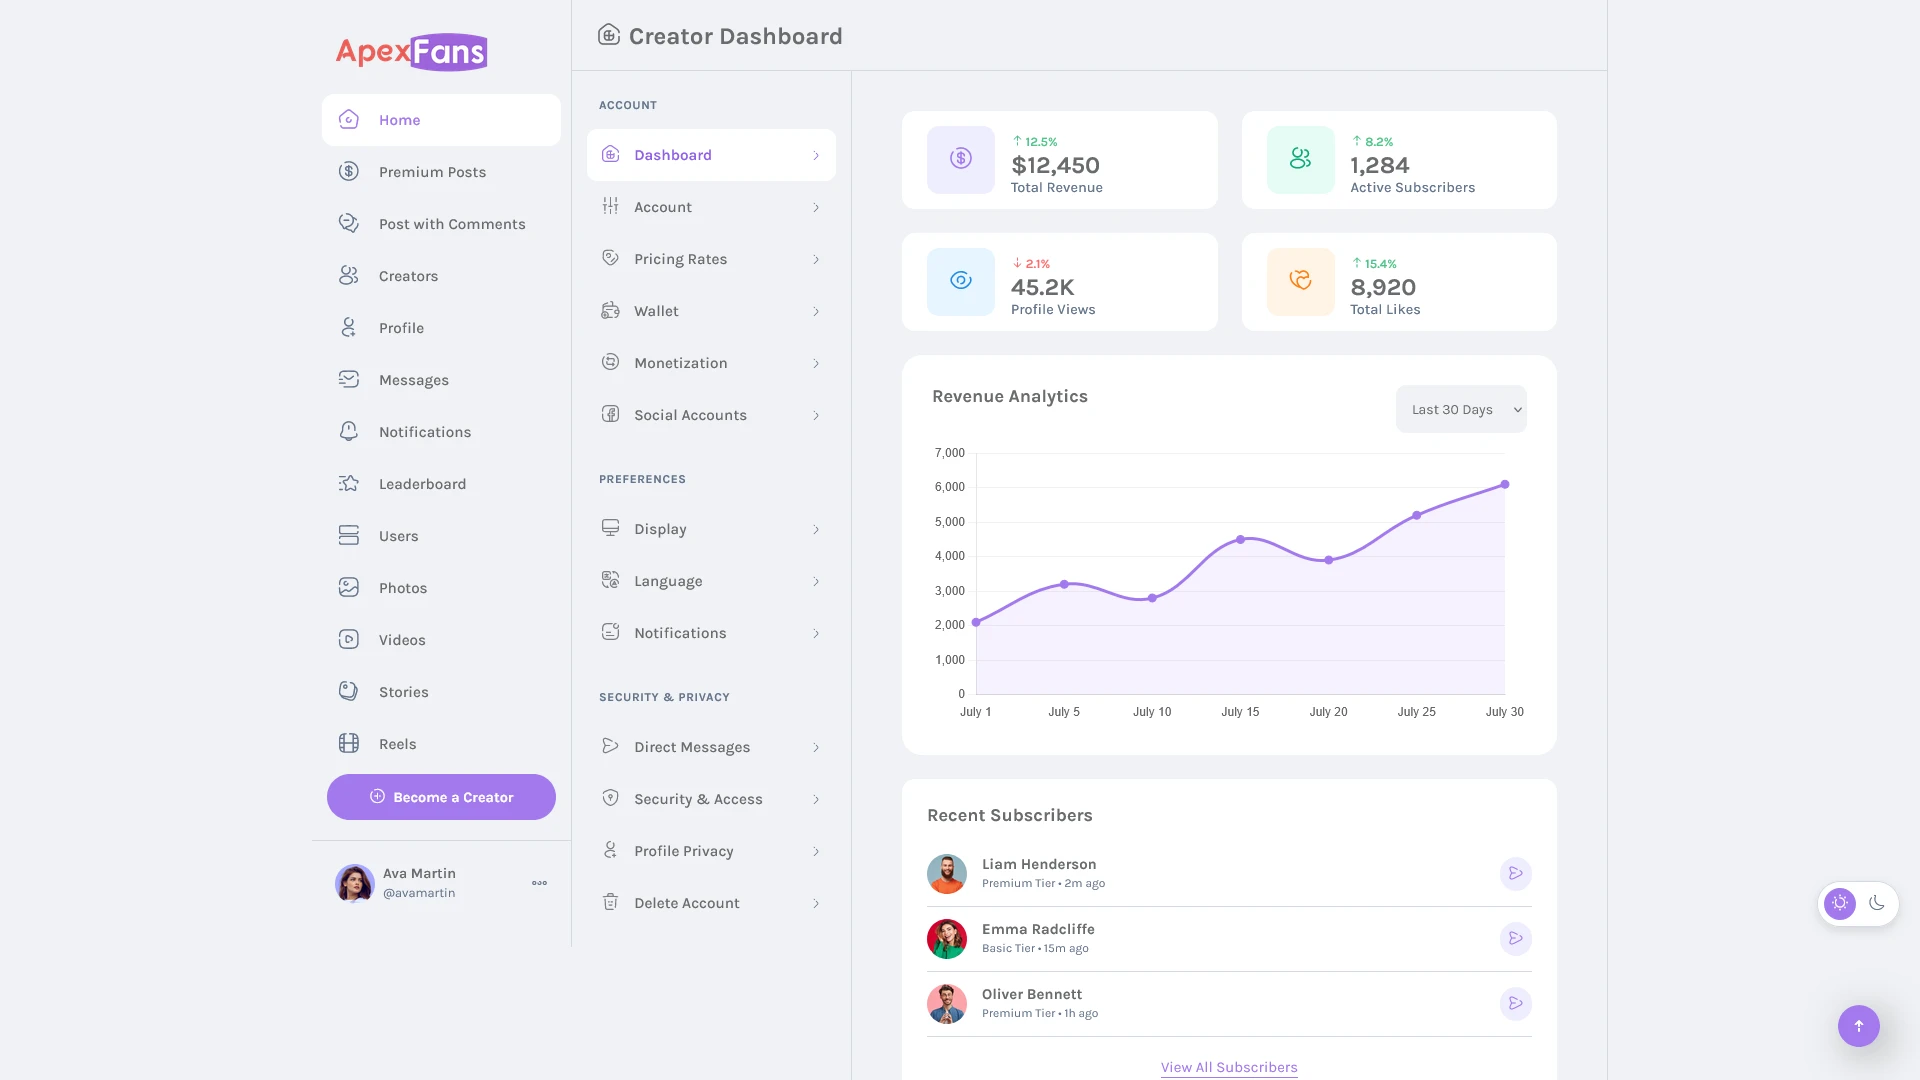Viewport: 1920px width, 1080px height.
Task: Click the Photos icon in sidebar
Action: 348,588
